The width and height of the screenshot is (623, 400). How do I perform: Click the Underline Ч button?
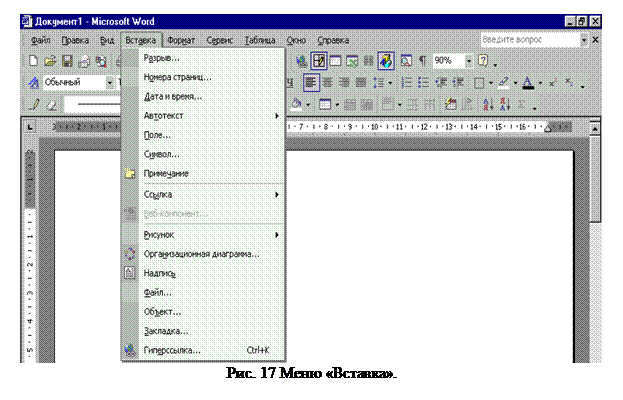click(x=290, y=83)
